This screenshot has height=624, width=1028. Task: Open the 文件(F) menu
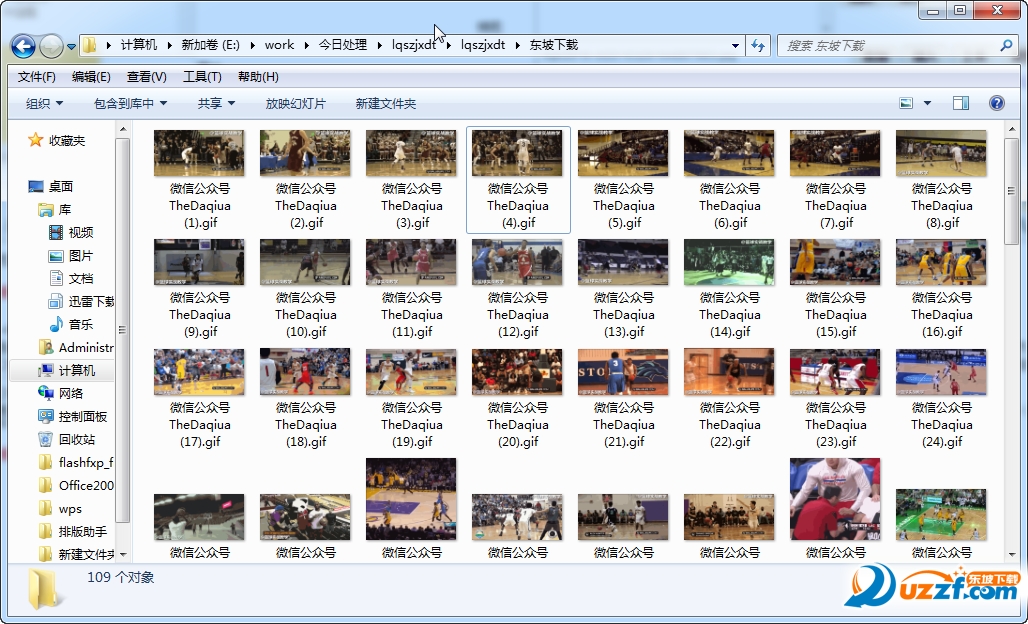pos(37,77)
